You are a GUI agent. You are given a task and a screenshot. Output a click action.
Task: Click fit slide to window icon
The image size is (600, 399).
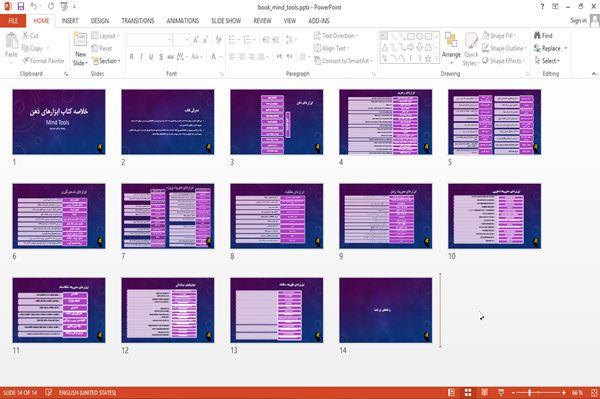click(594, 392)
